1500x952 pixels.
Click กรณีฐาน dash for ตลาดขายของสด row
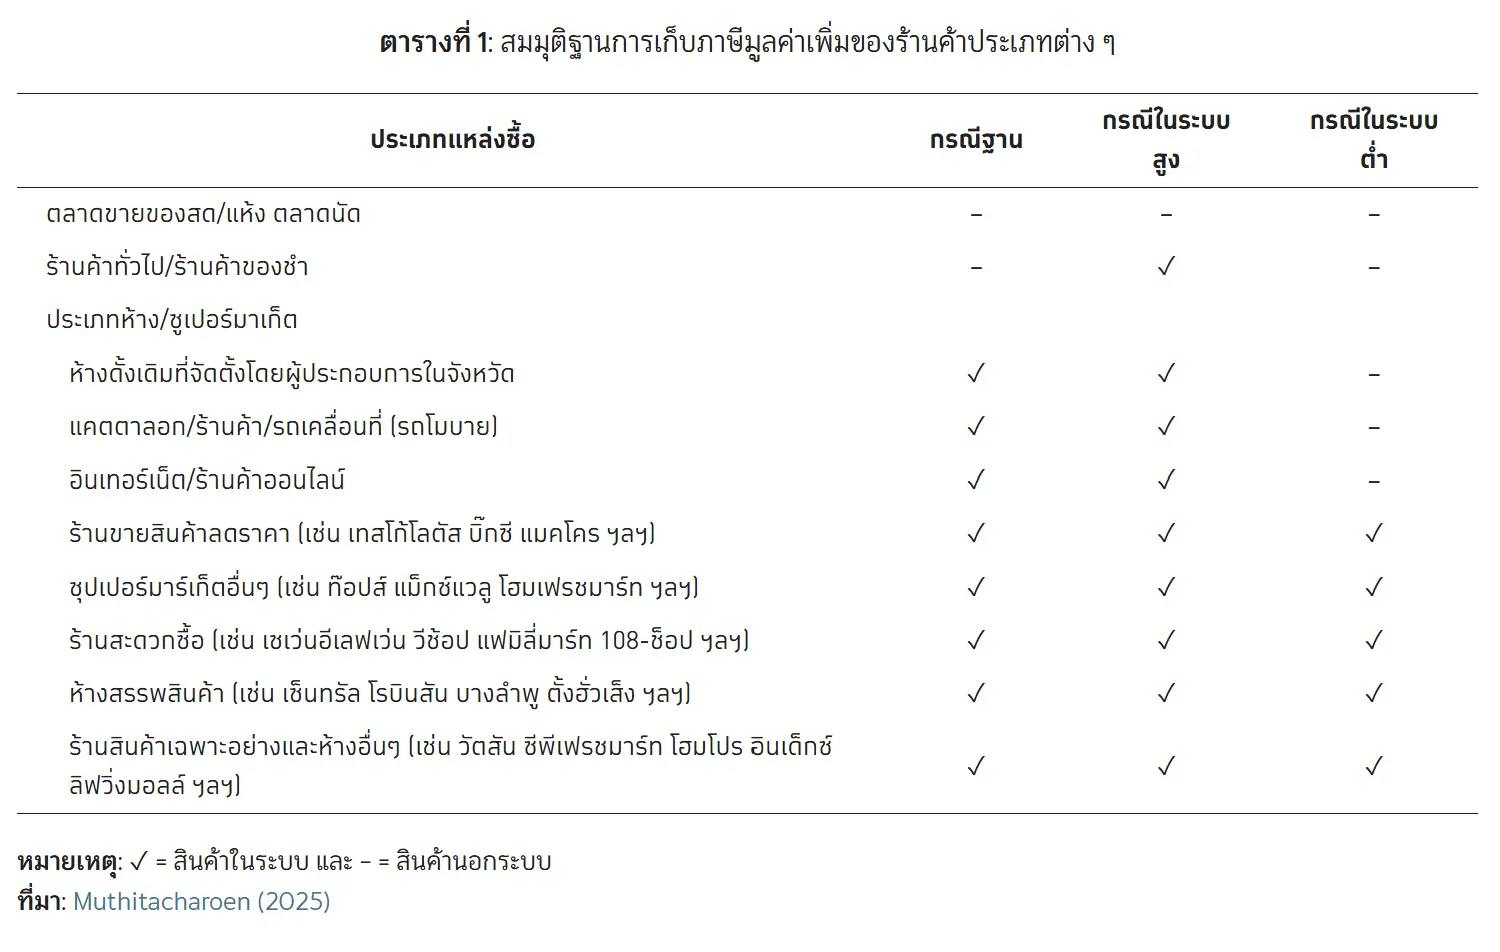(x=976, y=215)
